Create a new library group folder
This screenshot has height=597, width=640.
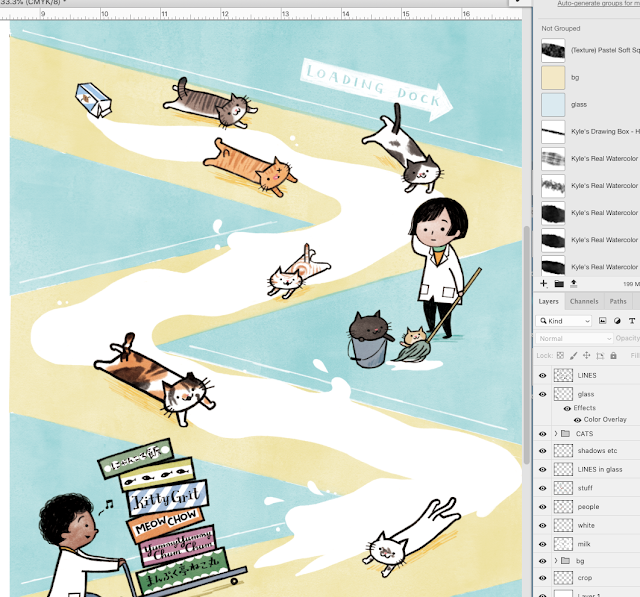[x=559, y=283]
